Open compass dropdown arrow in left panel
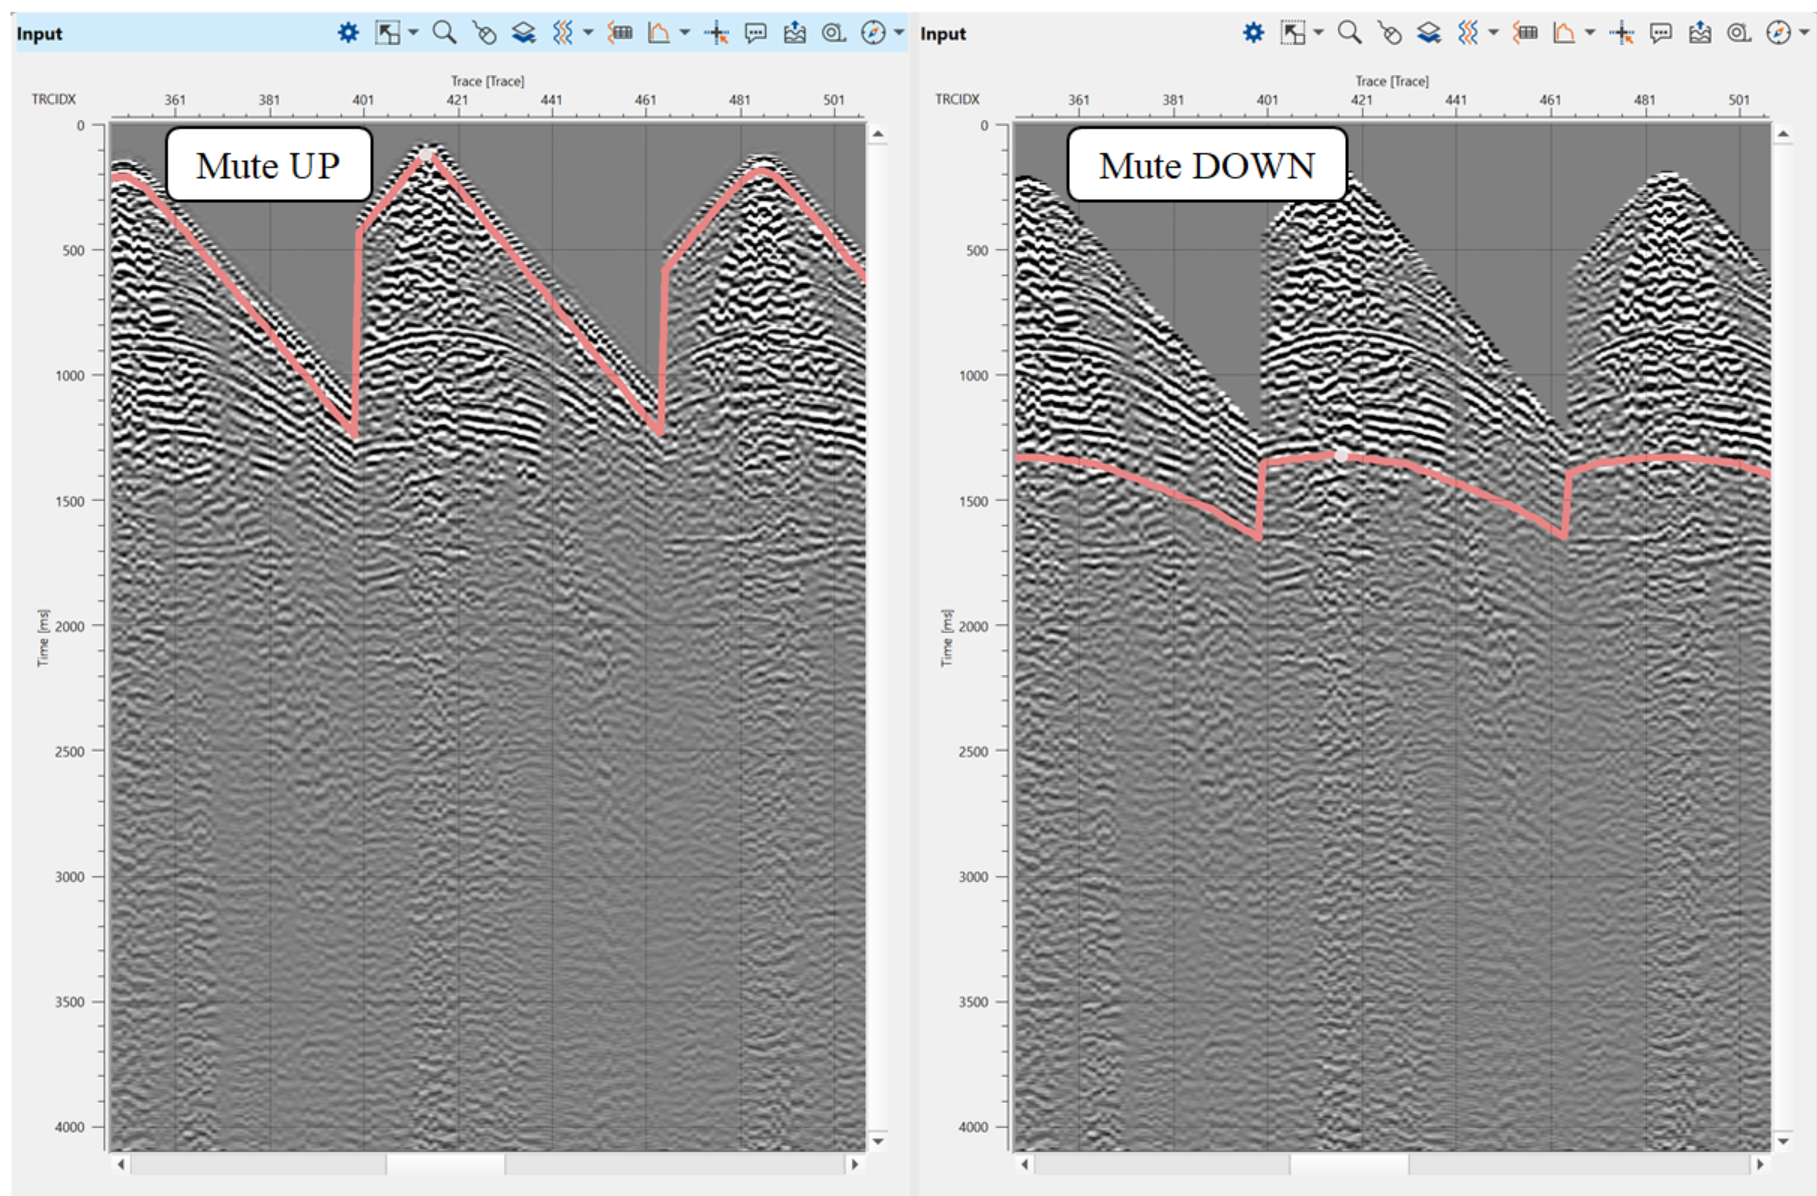The image size is (1817, 1196). point(899,33)
